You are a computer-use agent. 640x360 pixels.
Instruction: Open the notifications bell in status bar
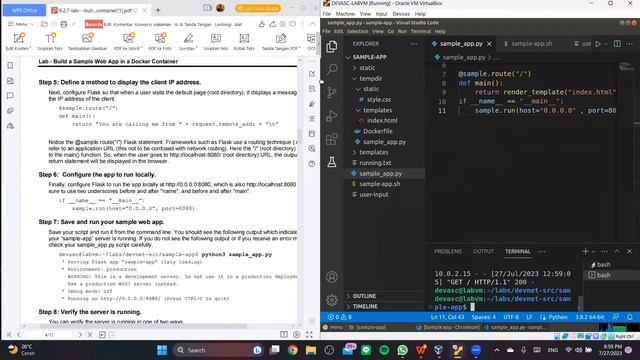click(x=630, y=317)
